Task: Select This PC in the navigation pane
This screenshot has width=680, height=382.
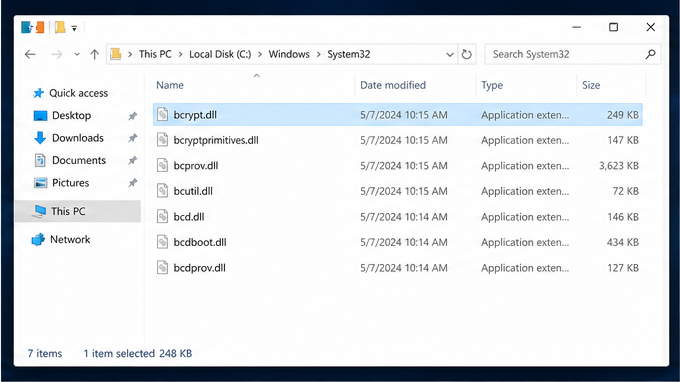Action: click(78, 211)
